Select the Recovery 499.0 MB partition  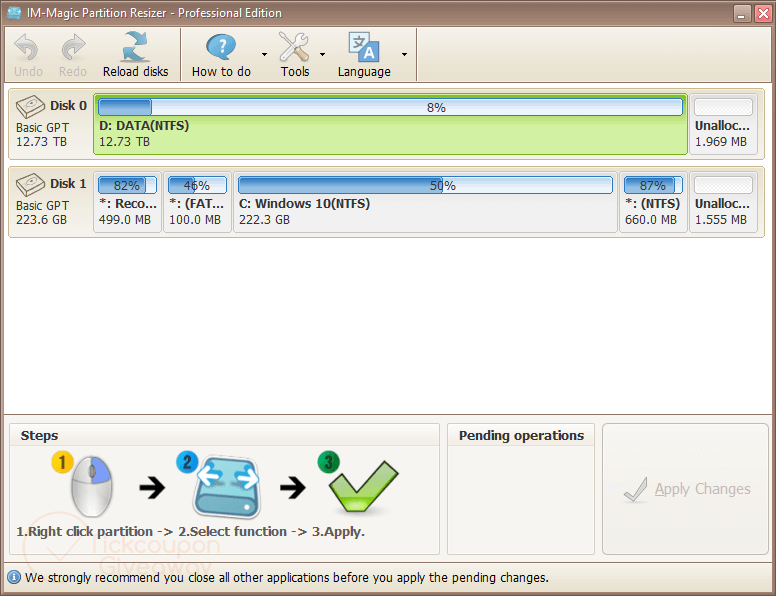point(127,202)
